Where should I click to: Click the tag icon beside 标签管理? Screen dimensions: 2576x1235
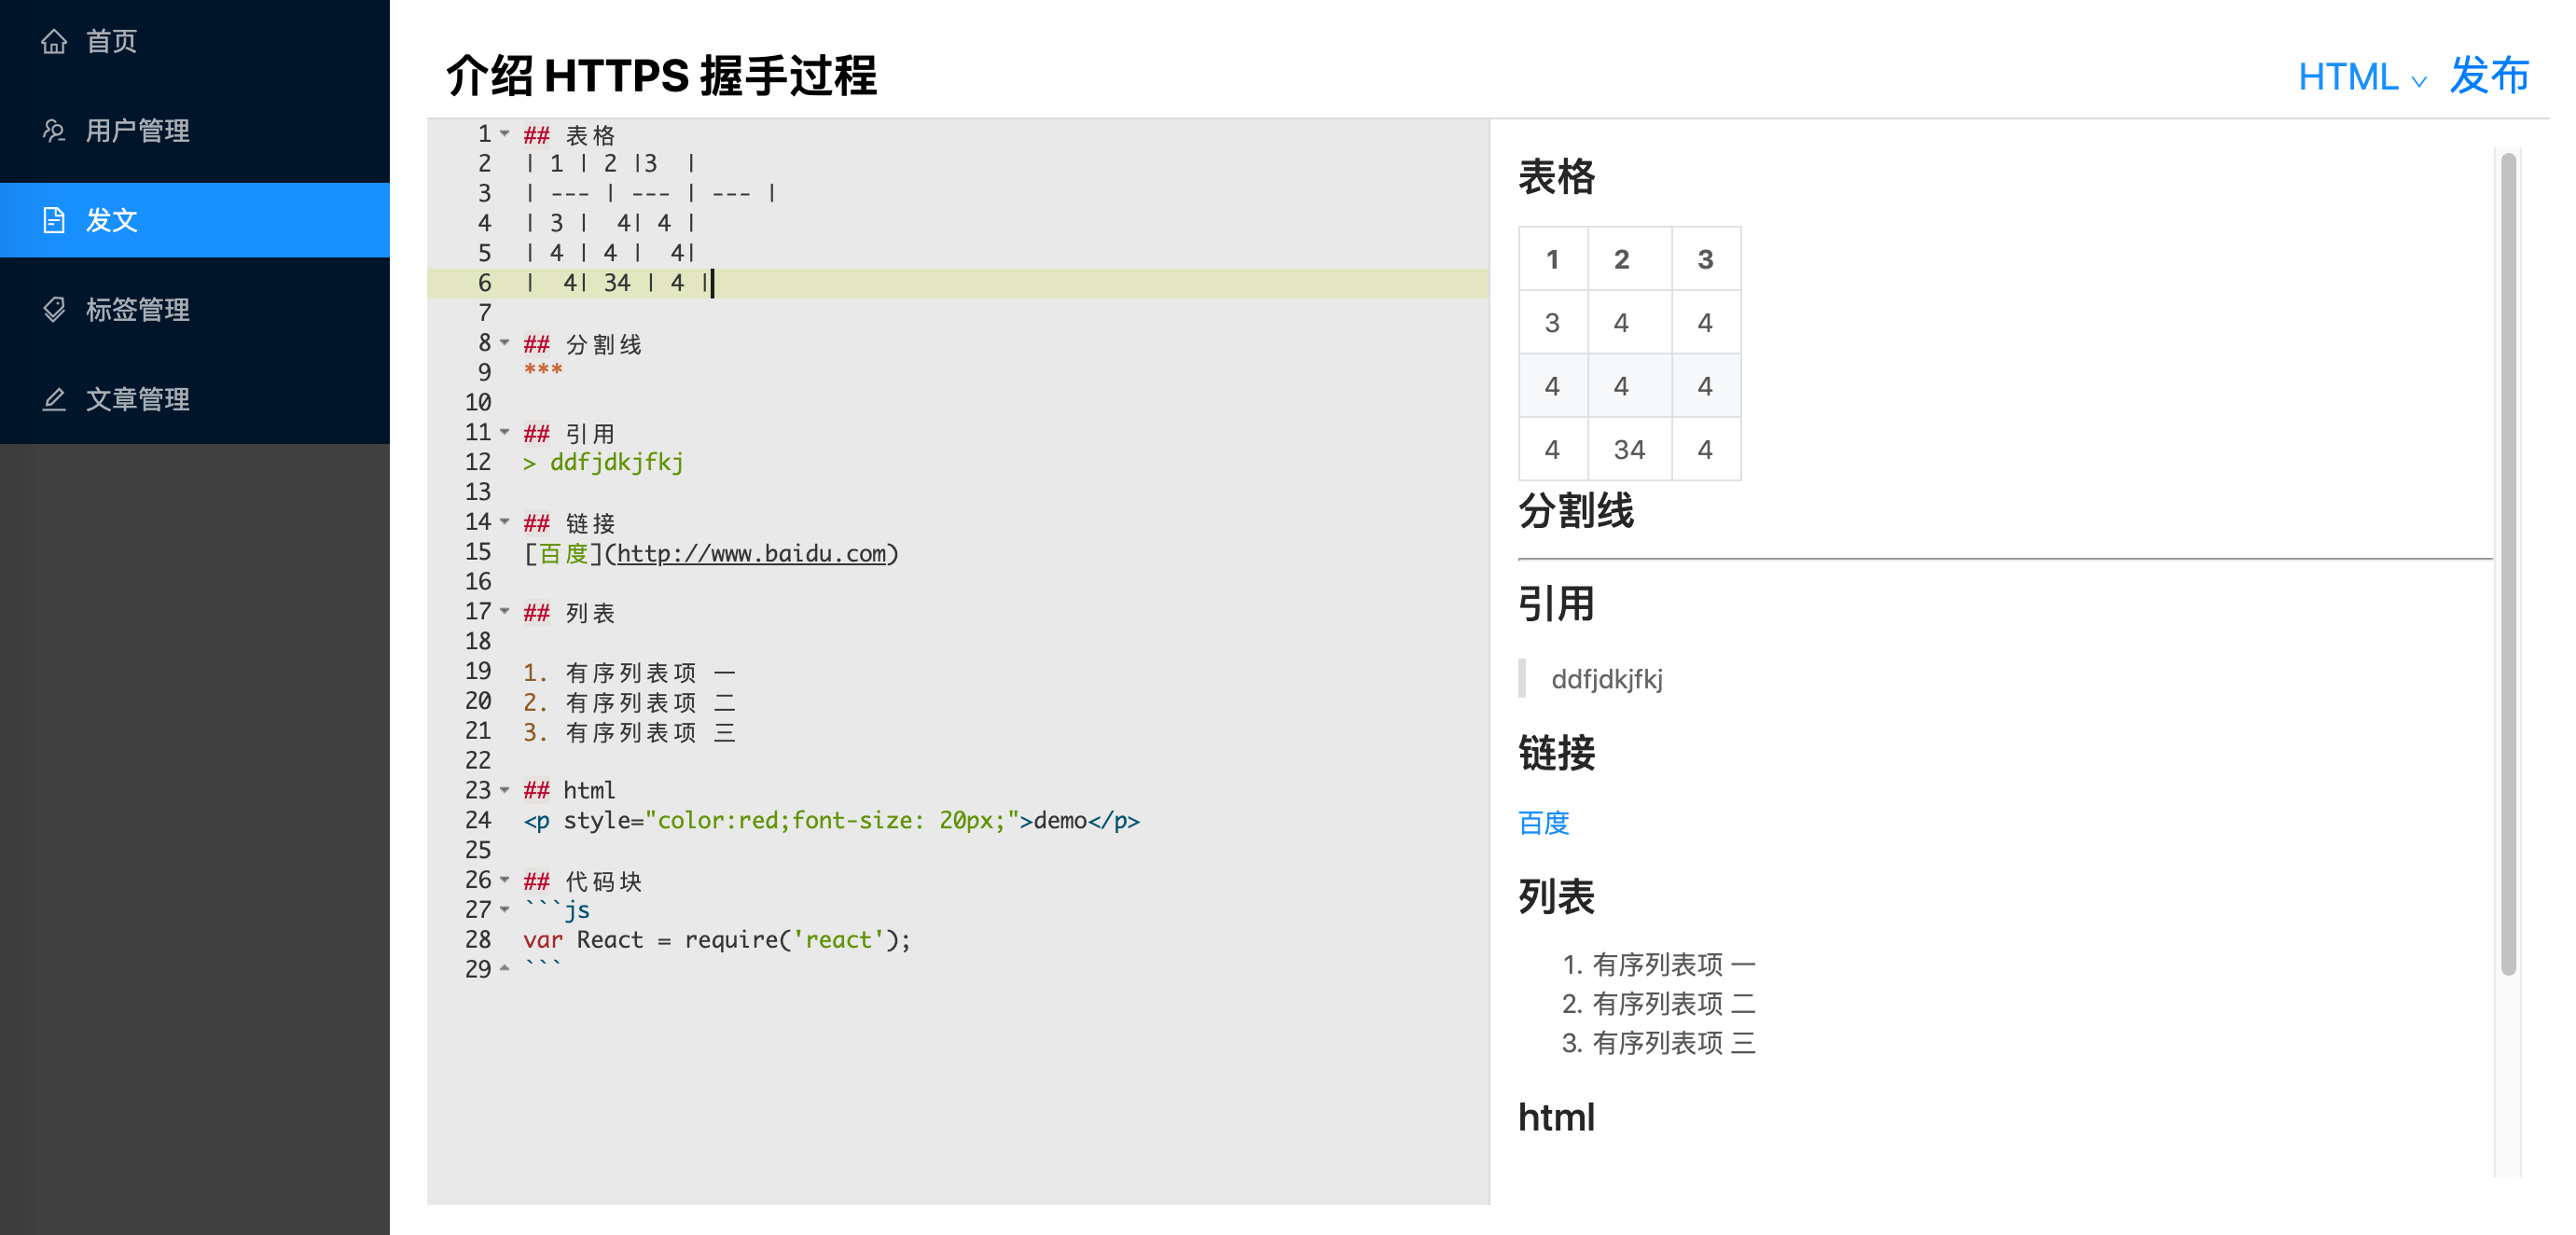pyautogui.click(x=54, y=310)
